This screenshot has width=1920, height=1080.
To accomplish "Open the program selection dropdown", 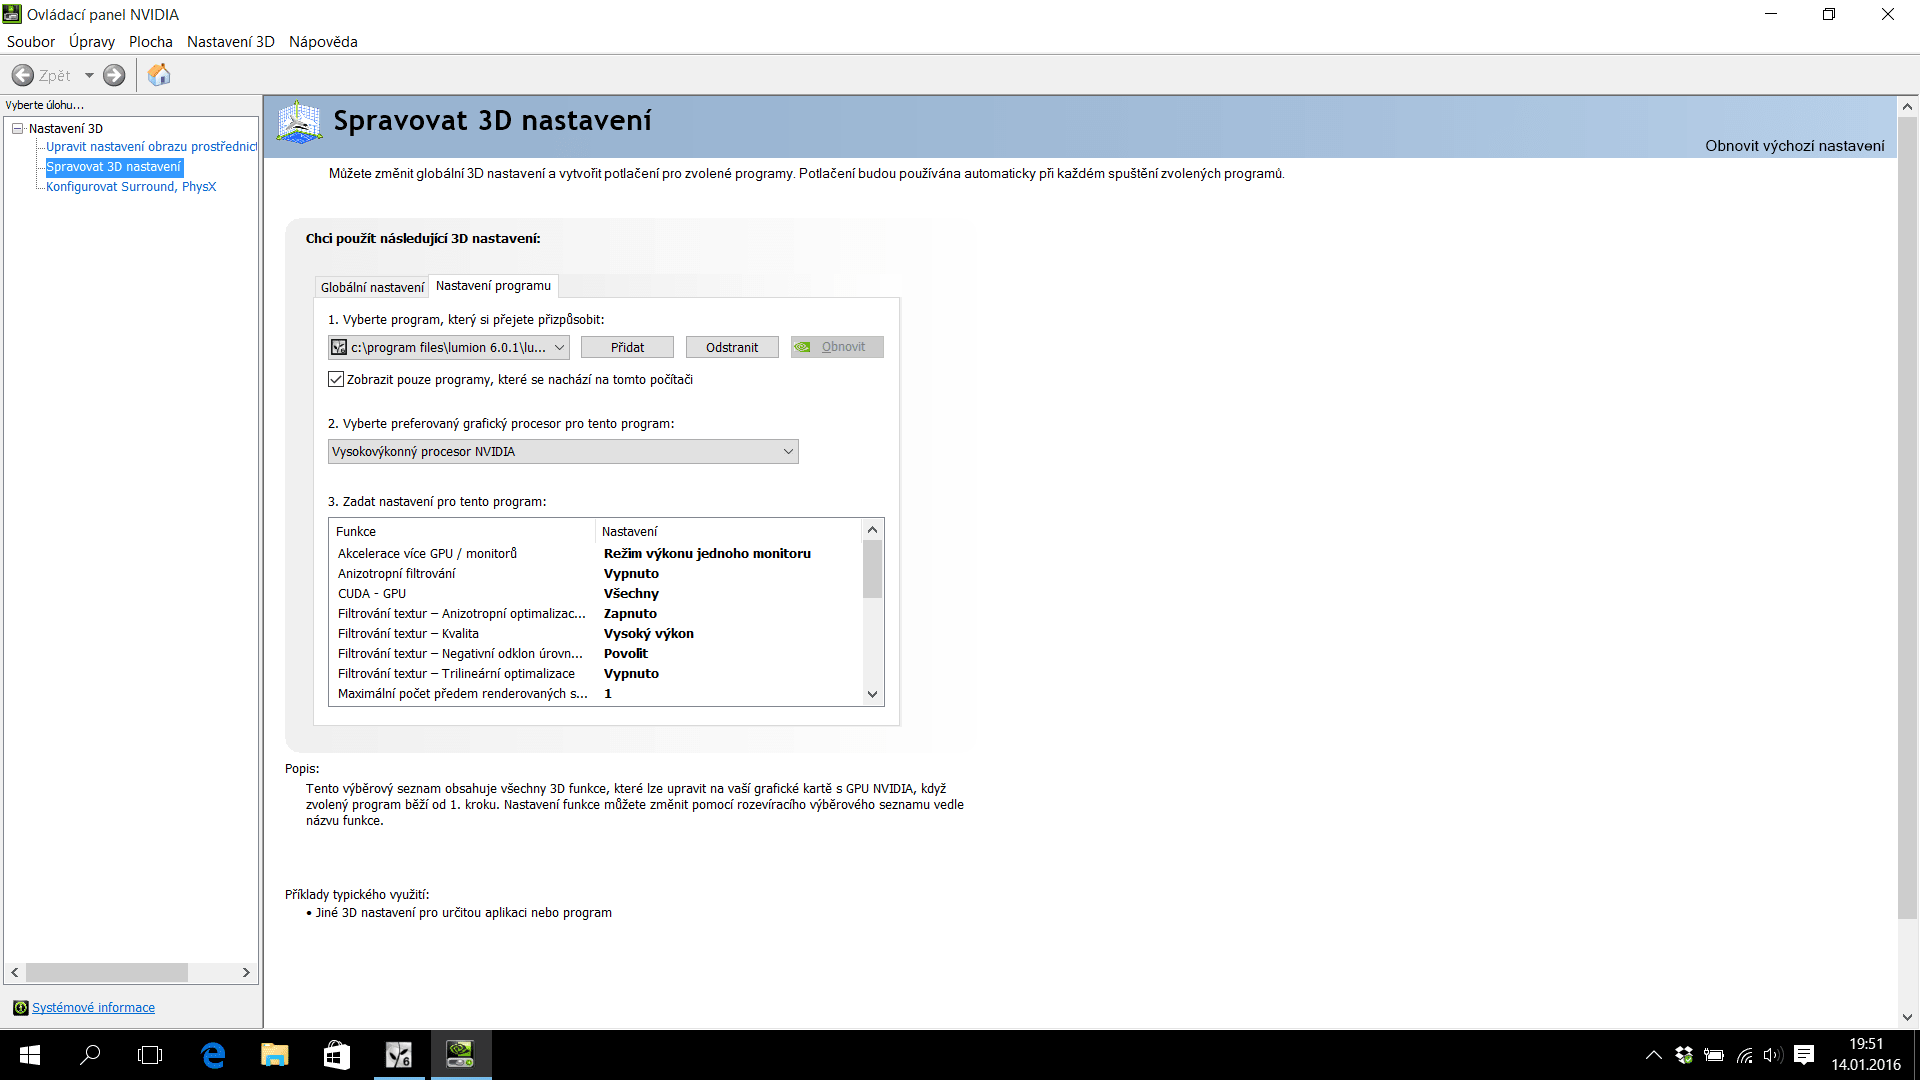I will (449, 347).
